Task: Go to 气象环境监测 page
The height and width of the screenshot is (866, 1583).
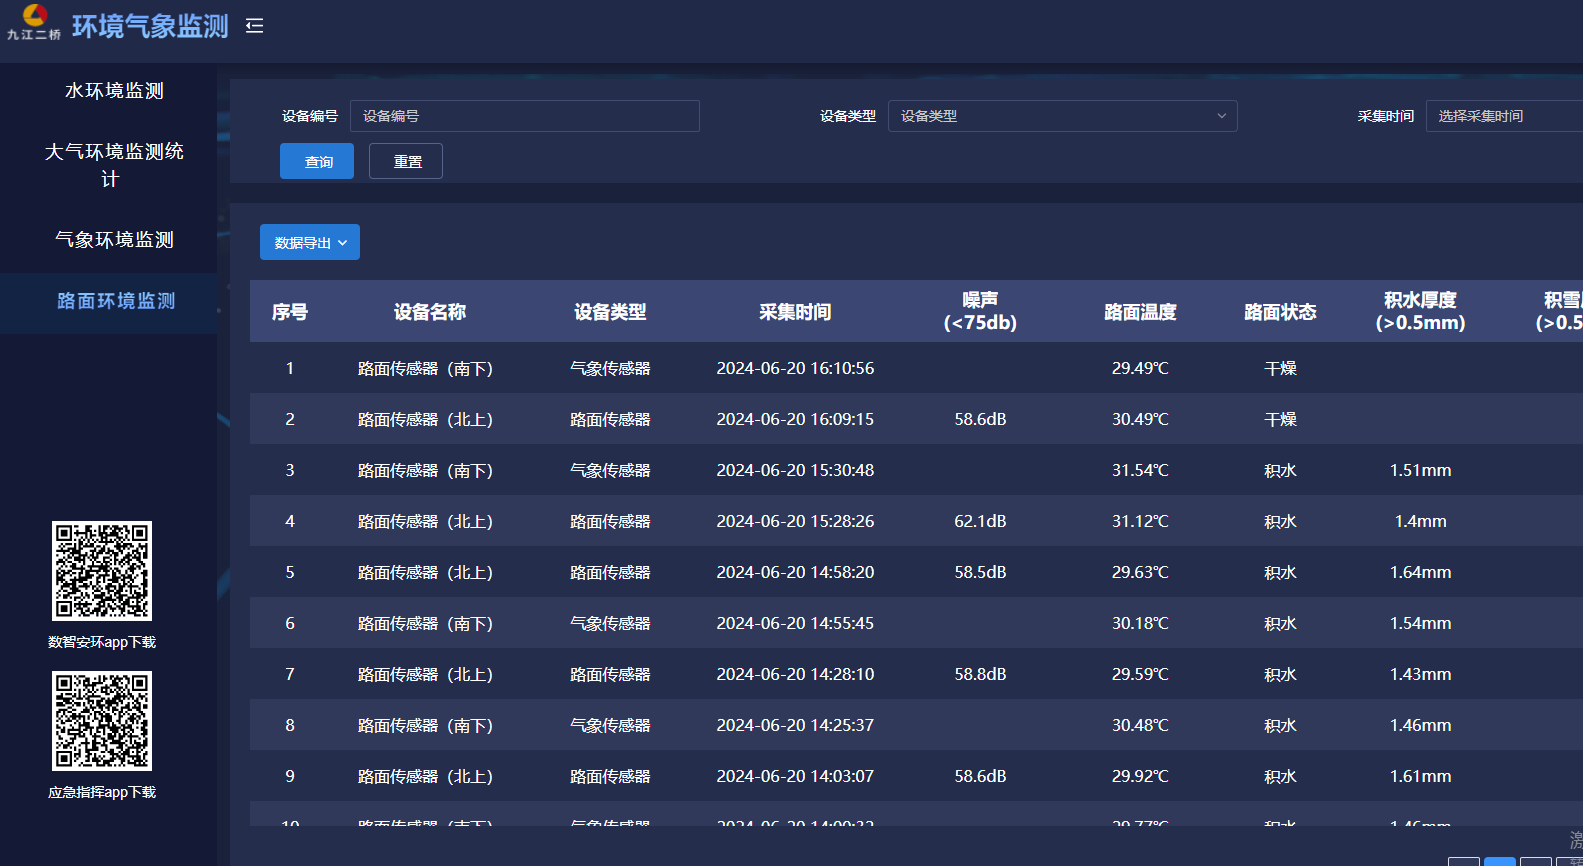Action: 114,240
